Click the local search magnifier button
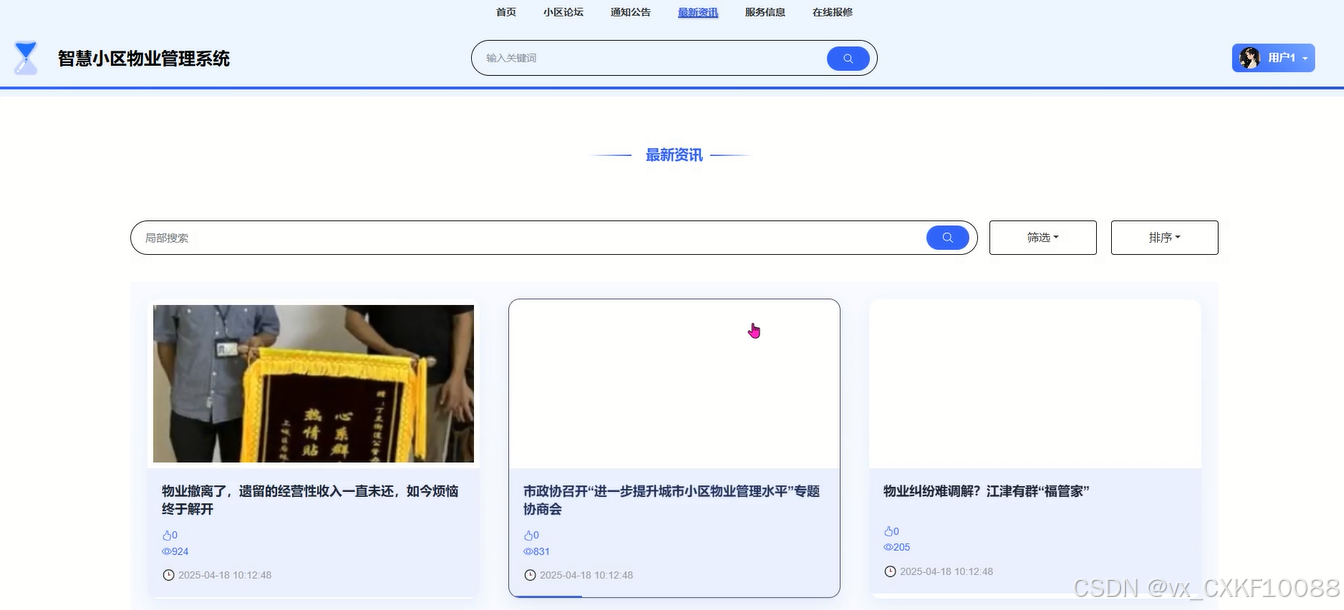The height and width of the screenshot is (610, 1344). coord(947,237)
